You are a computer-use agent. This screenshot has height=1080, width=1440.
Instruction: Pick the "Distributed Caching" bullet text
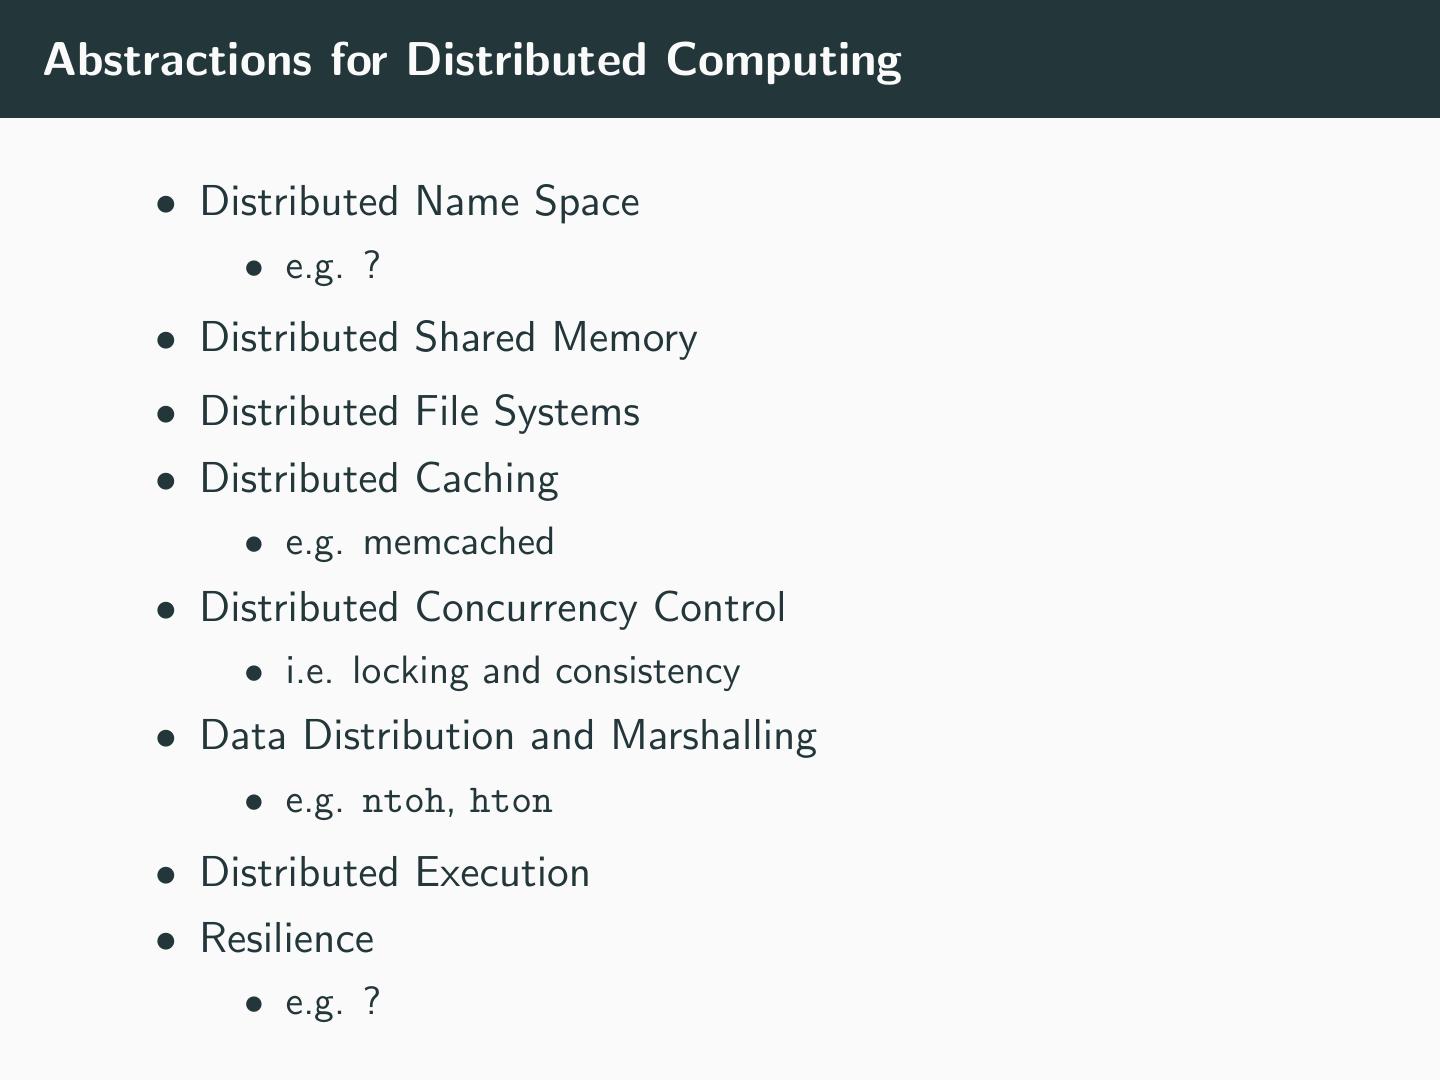[379, 479]
